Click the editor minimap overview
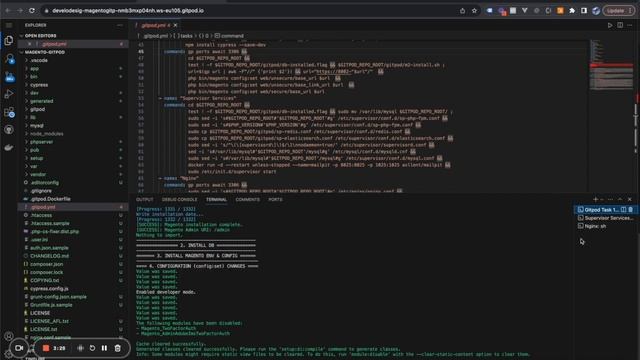 click(611, 65)
